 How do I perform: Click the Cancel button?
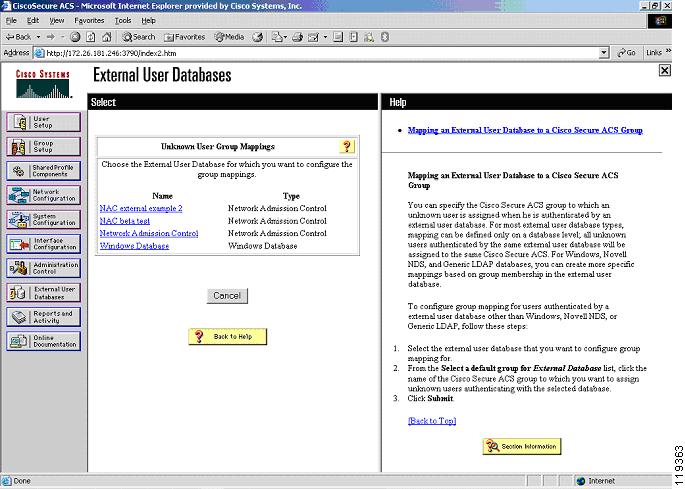[x=227, y=296]
